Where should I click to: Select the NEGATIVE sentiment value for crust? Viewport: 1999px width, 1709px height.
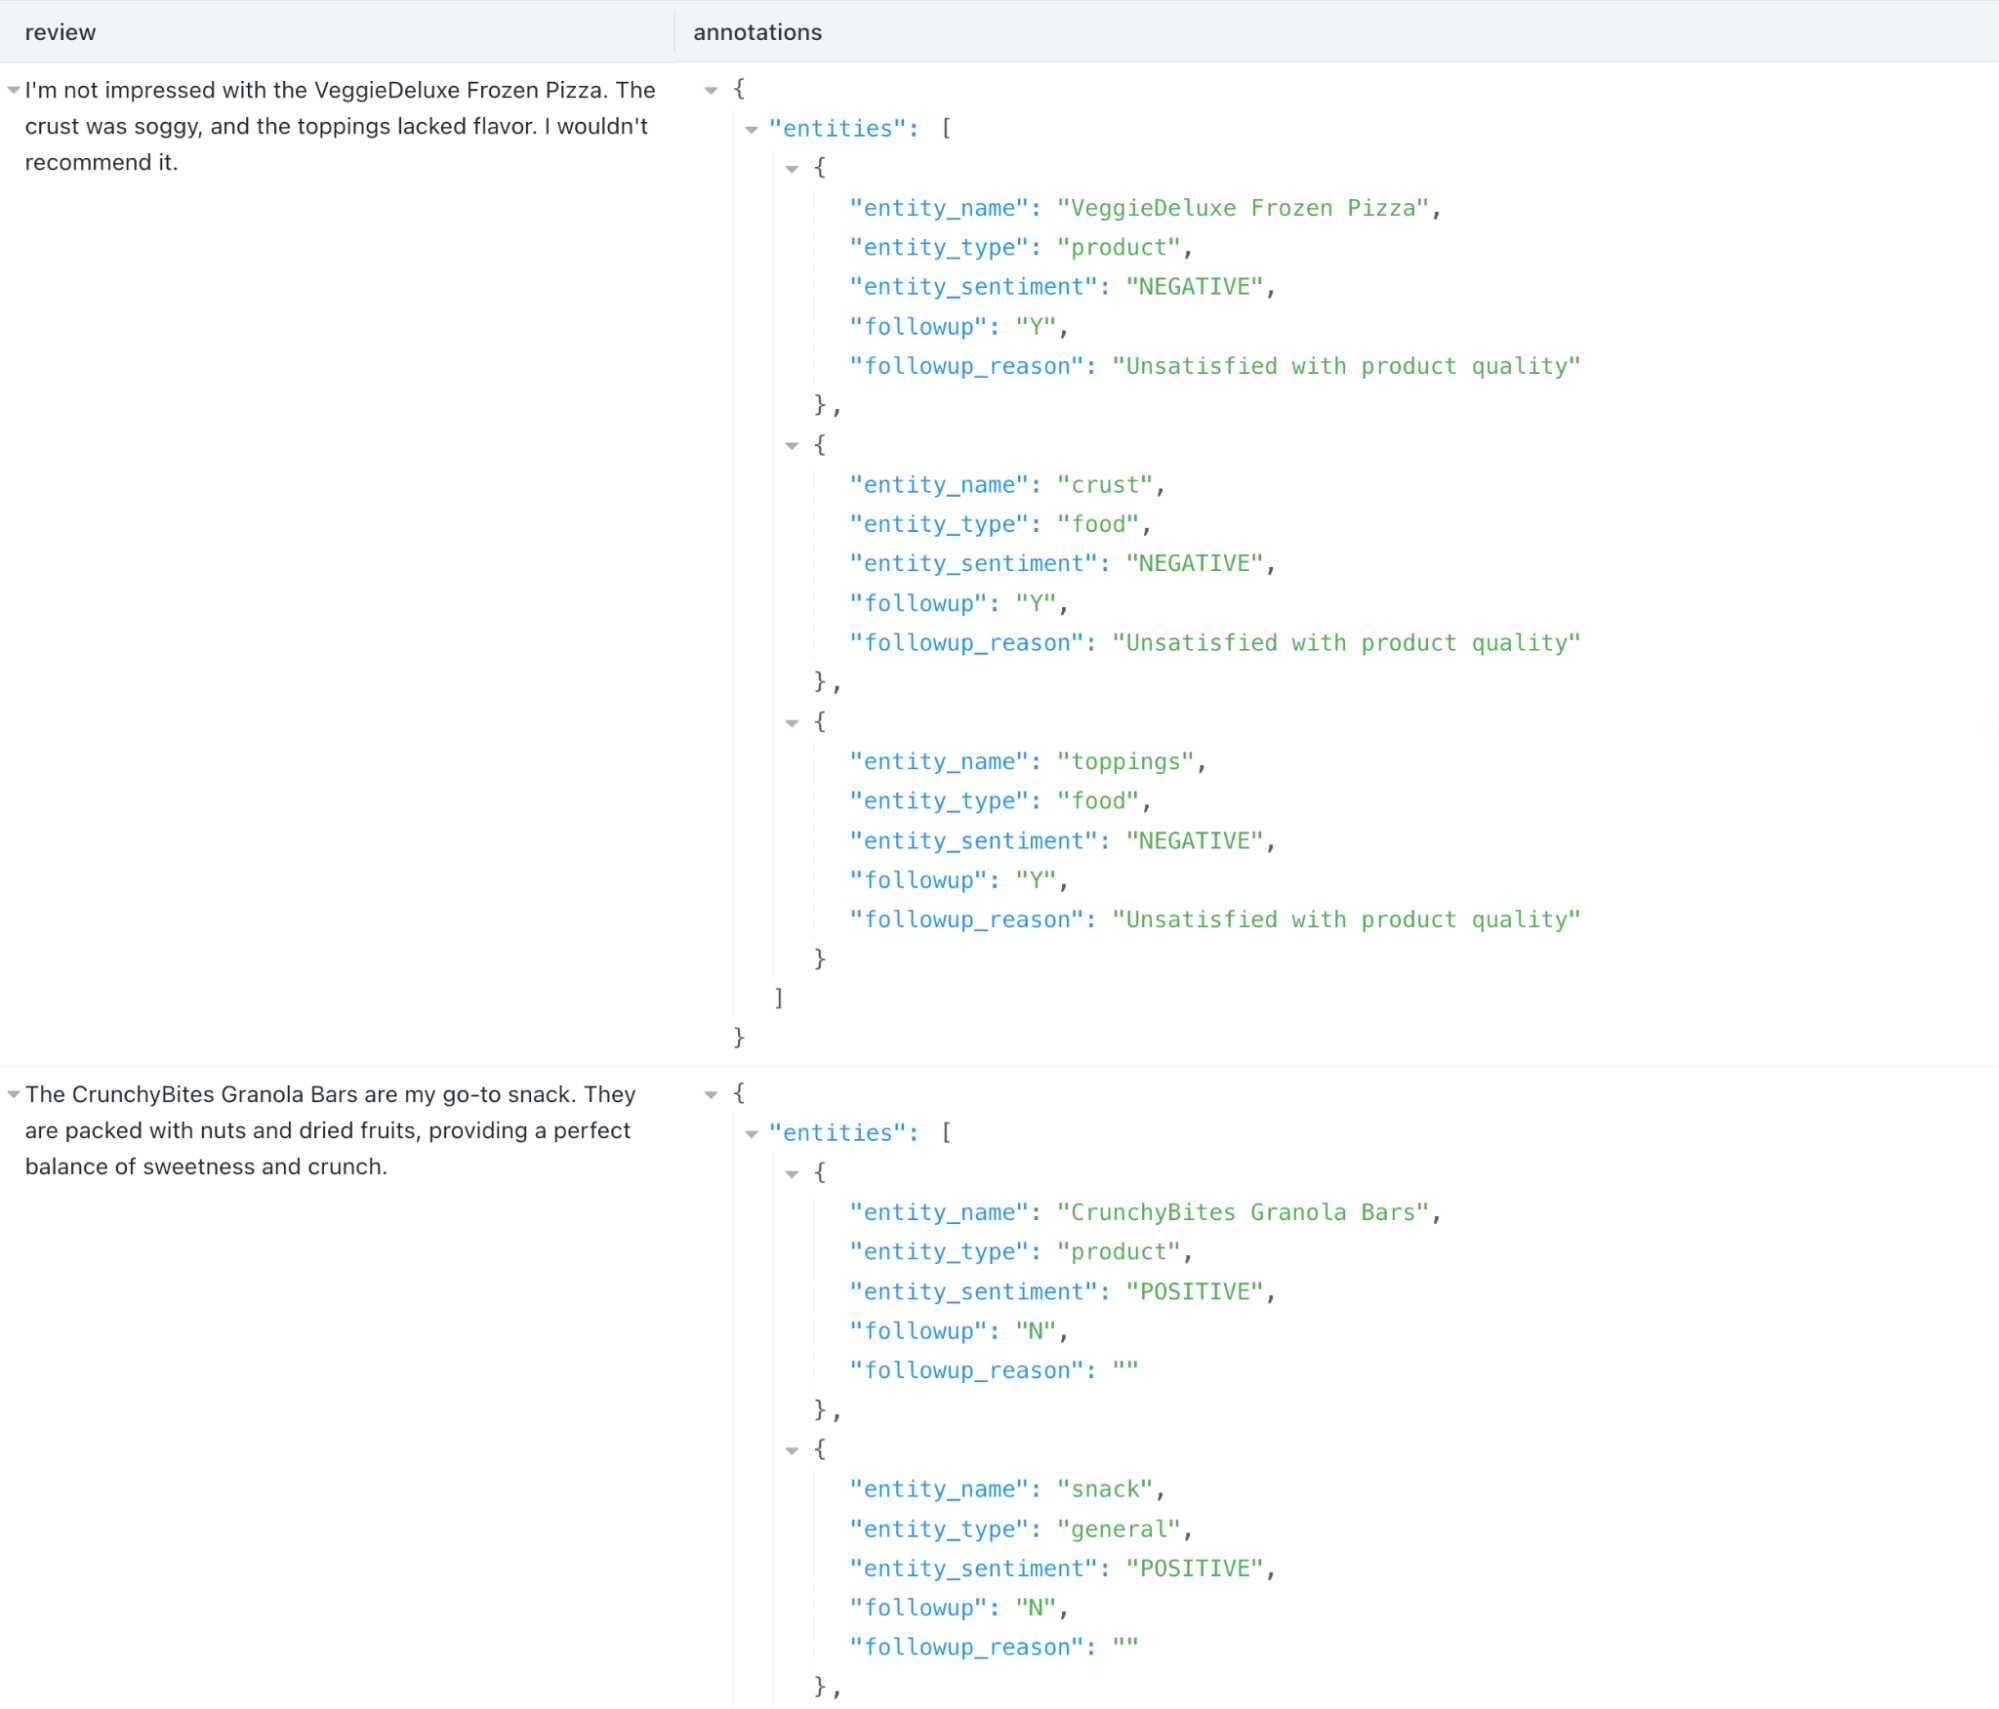(1193, 563)
